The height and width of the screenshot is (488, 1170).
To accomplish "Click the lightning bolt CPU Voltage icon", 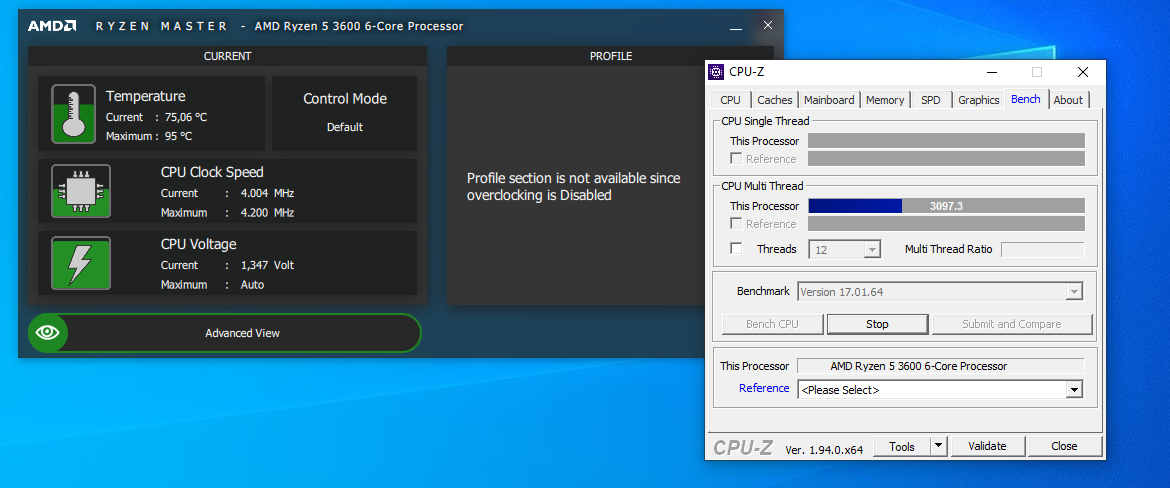I will (x=81, y=263).
